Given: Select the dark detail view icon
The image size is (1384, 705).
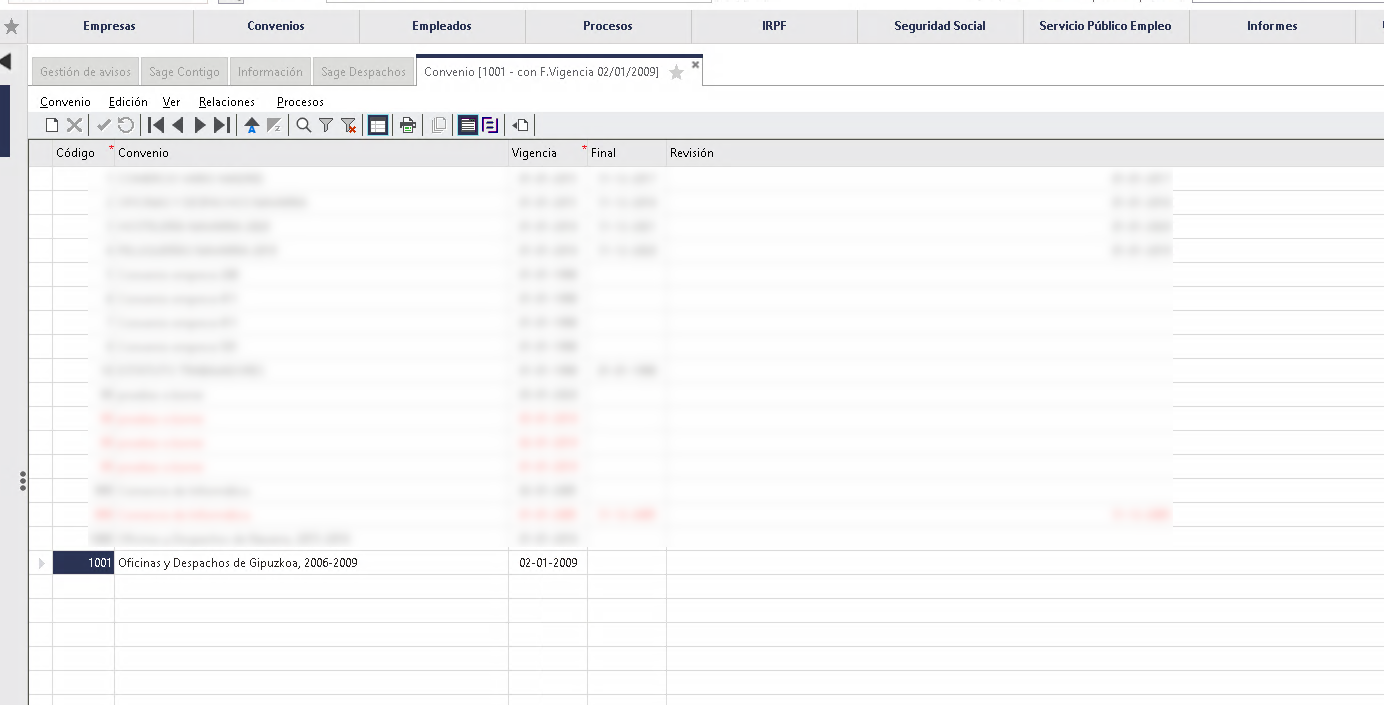Looking at the screenshot, I should click(468, 125).
